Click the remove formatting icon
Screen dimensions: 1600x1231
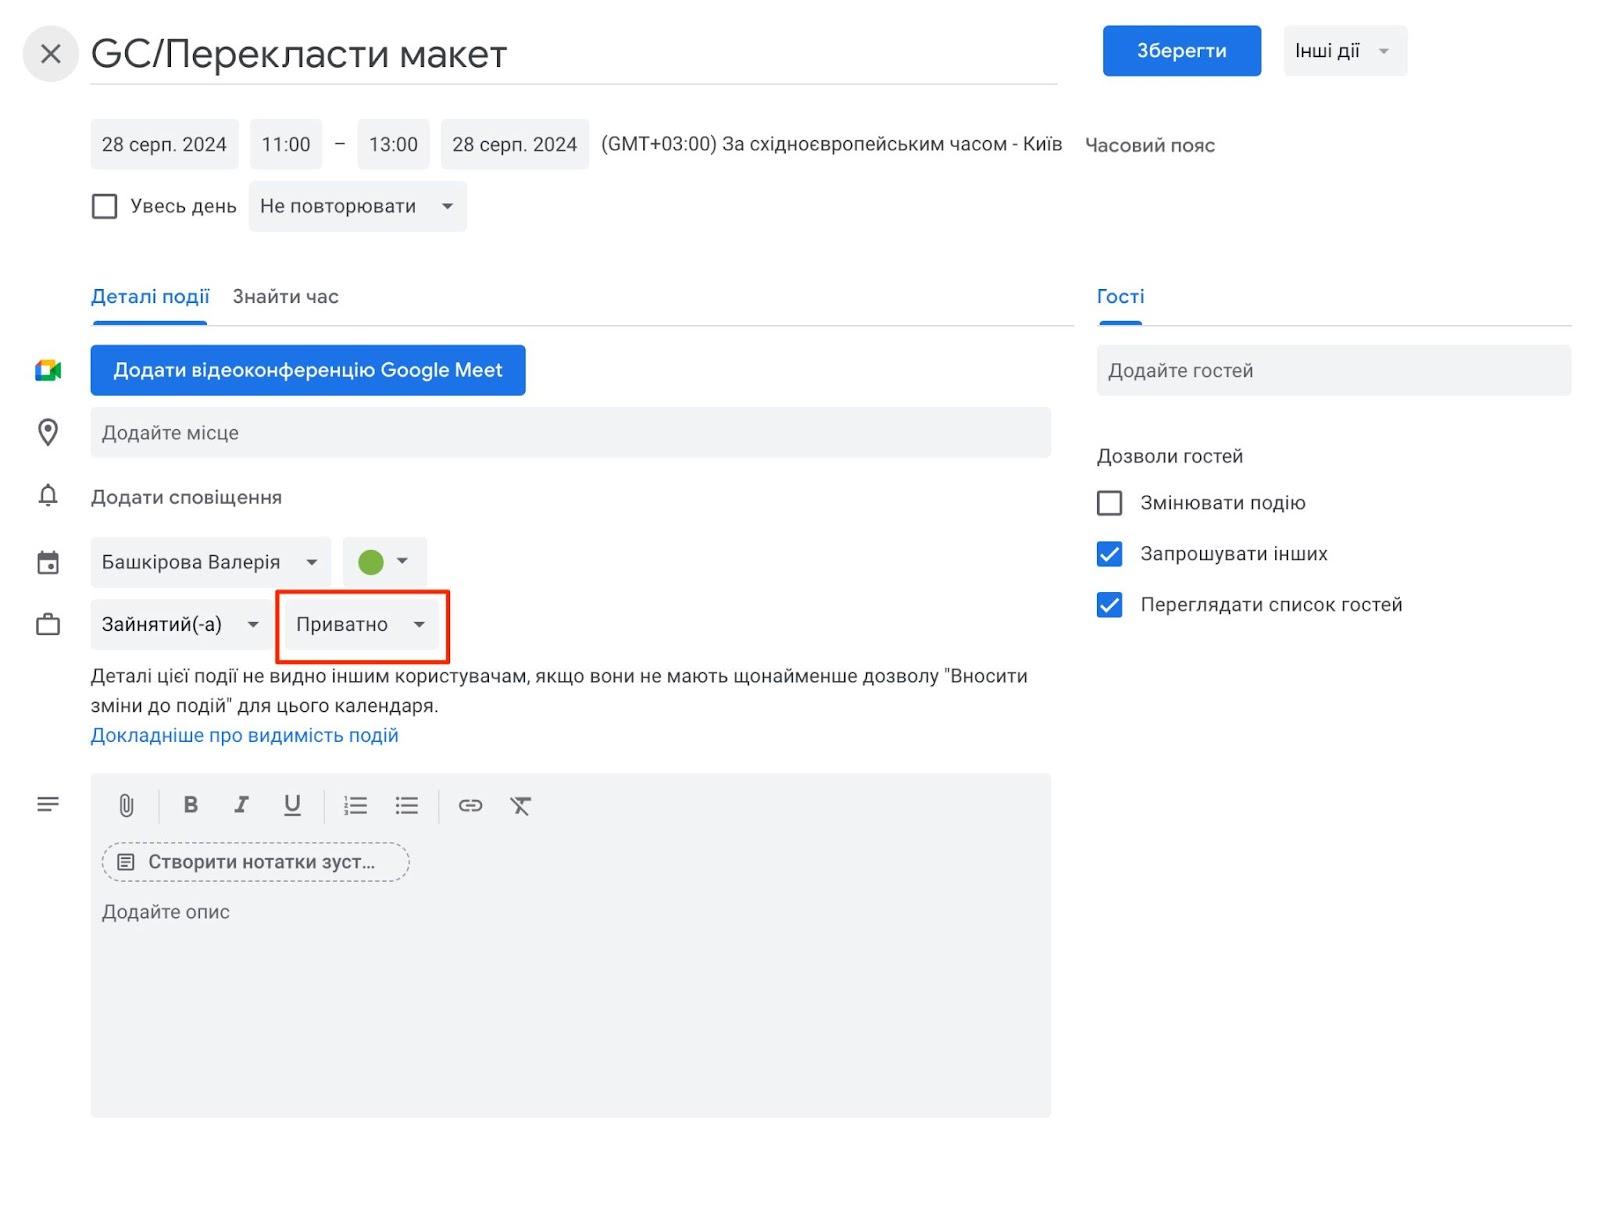pos(520,805)
